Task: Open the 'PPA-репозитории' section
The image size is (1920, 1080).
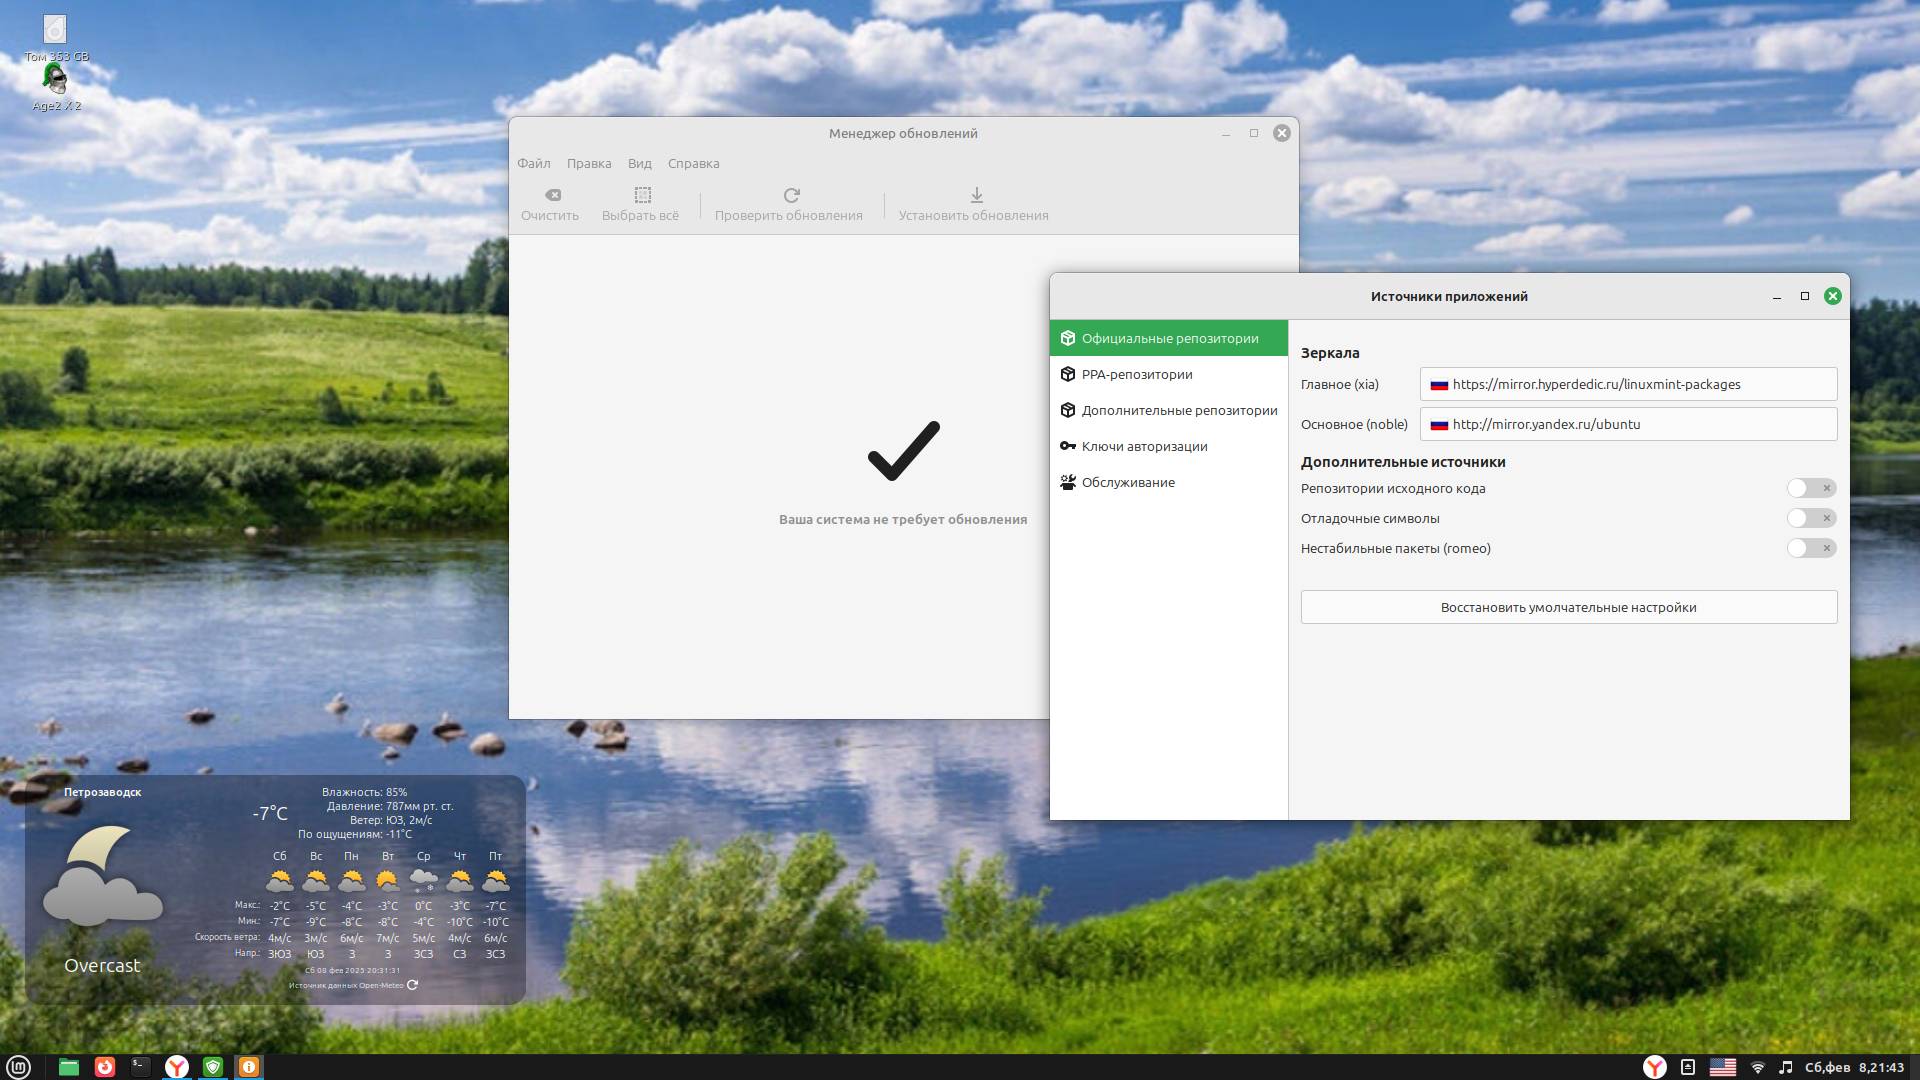Action: [1137, 374]
